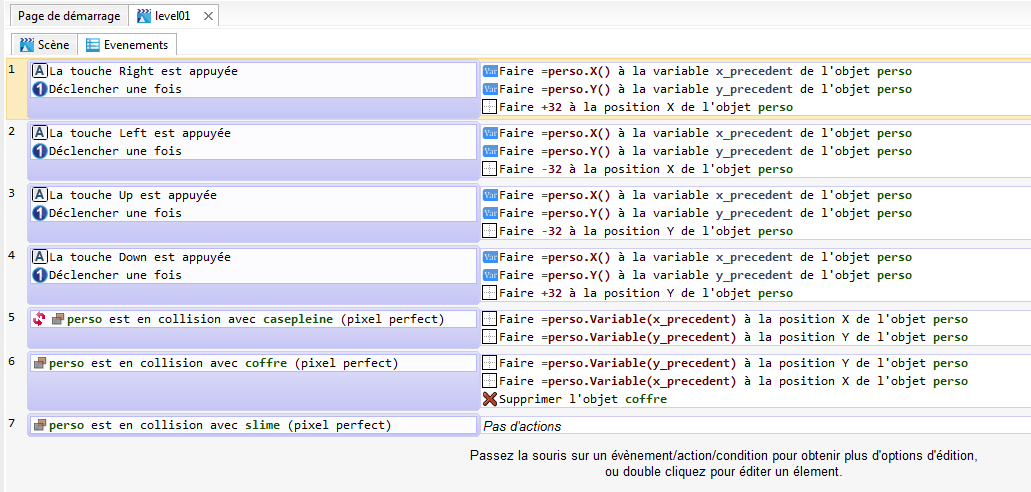Click Pas d'actions in event 7
The height and width of the screenshot is (492, 1031).
click(x=522, y=426)
